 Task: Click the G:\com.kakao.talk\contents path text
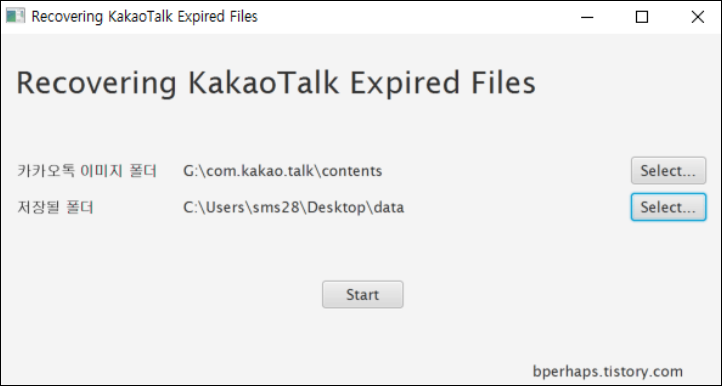[x=283, y=171]
